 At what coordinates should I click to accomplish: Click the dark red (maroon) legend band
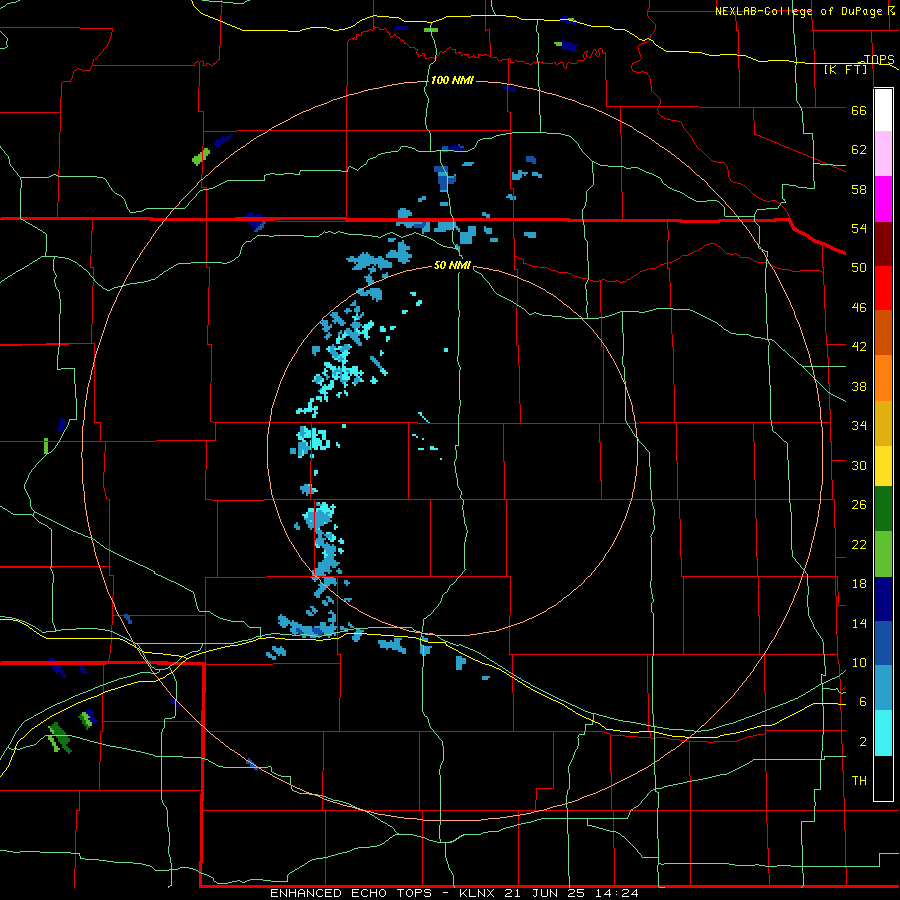[x=883, y=243]
